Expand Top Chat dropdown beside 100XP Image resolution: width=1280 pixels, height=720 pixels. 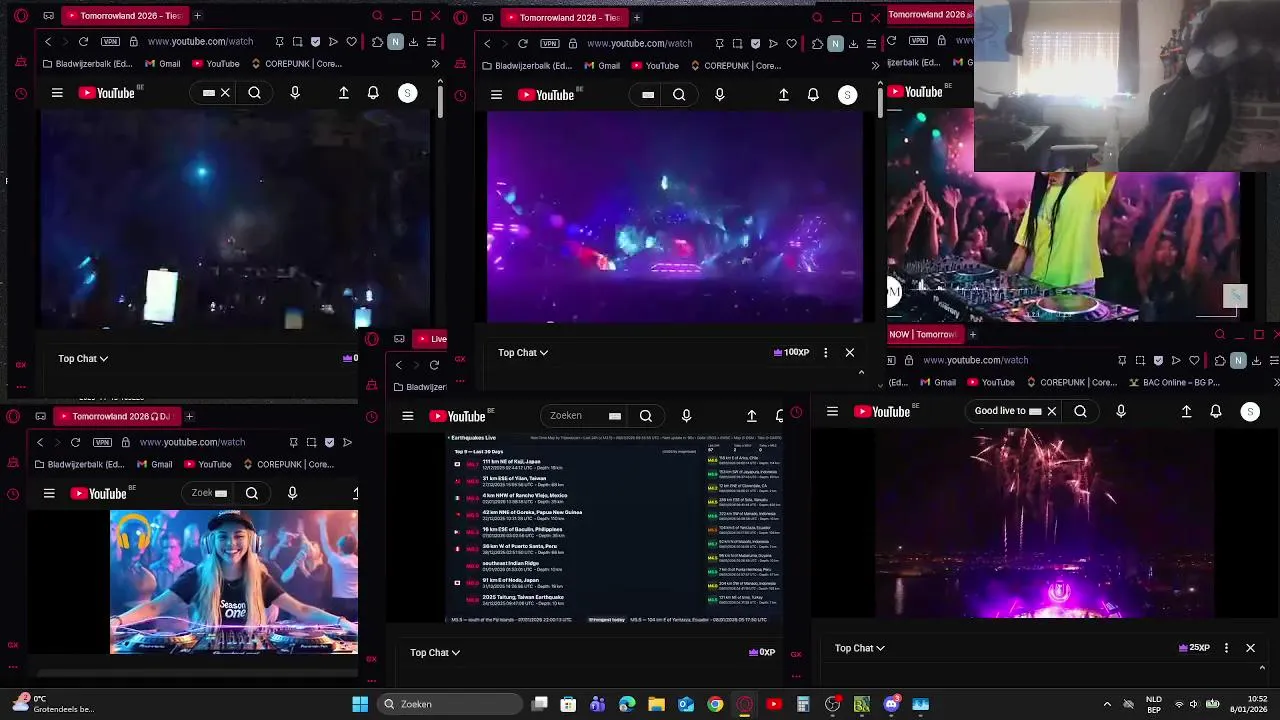(x=523, y=352)
